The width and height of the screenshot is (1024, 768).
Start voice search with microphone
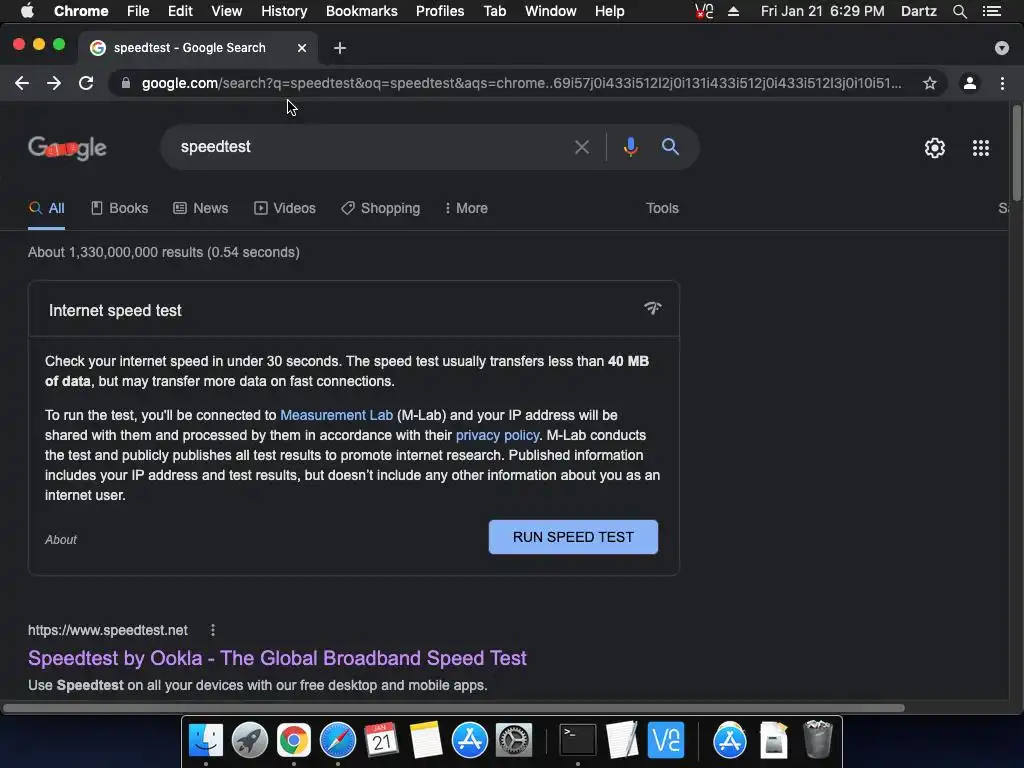[x=630, y=147]
